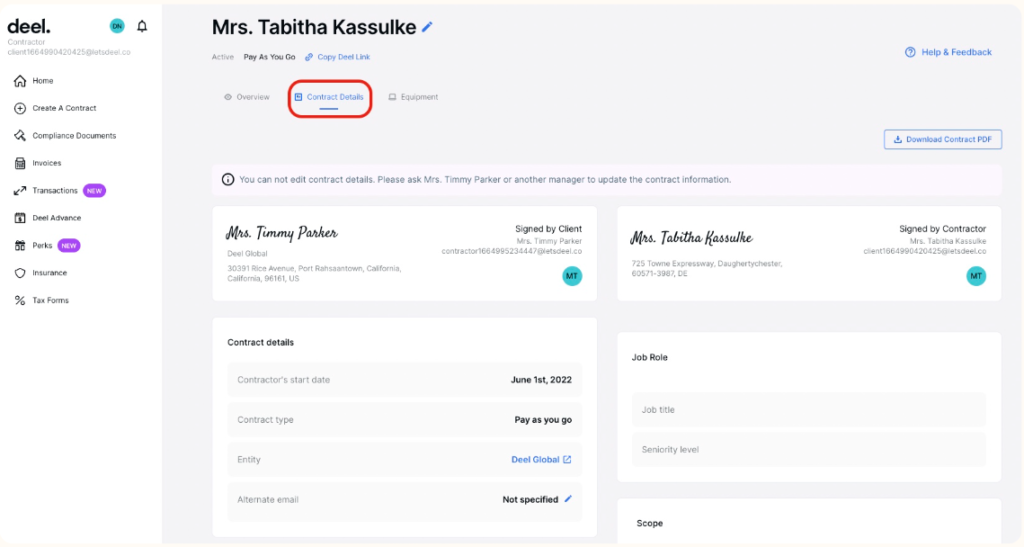This screenshot has height=547, width=1024.
Task: Click the info icon in the notice banner
Action: (228, 180)
